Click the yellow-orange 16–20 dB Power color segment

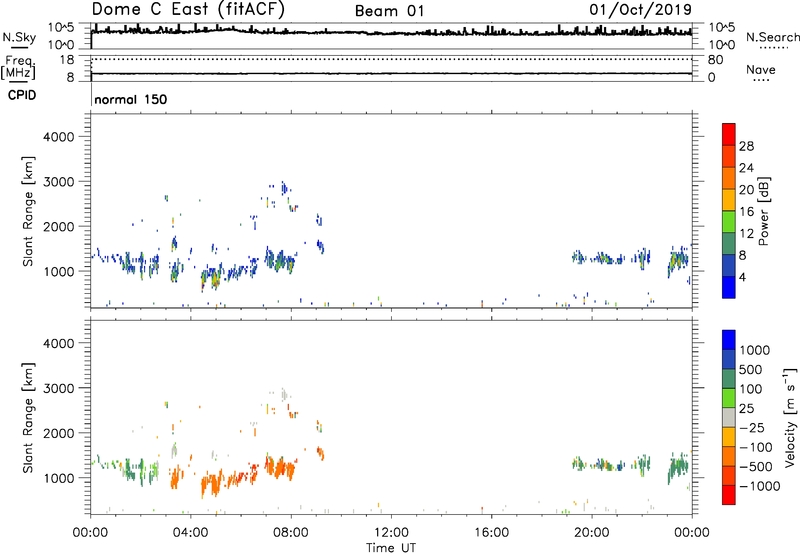coord(729,199)
